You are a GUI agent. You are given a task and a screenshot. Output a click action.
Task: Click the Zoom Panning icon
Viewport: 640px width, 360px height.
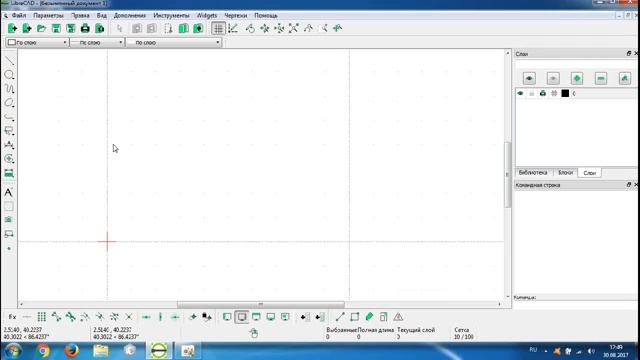point(338,28)
